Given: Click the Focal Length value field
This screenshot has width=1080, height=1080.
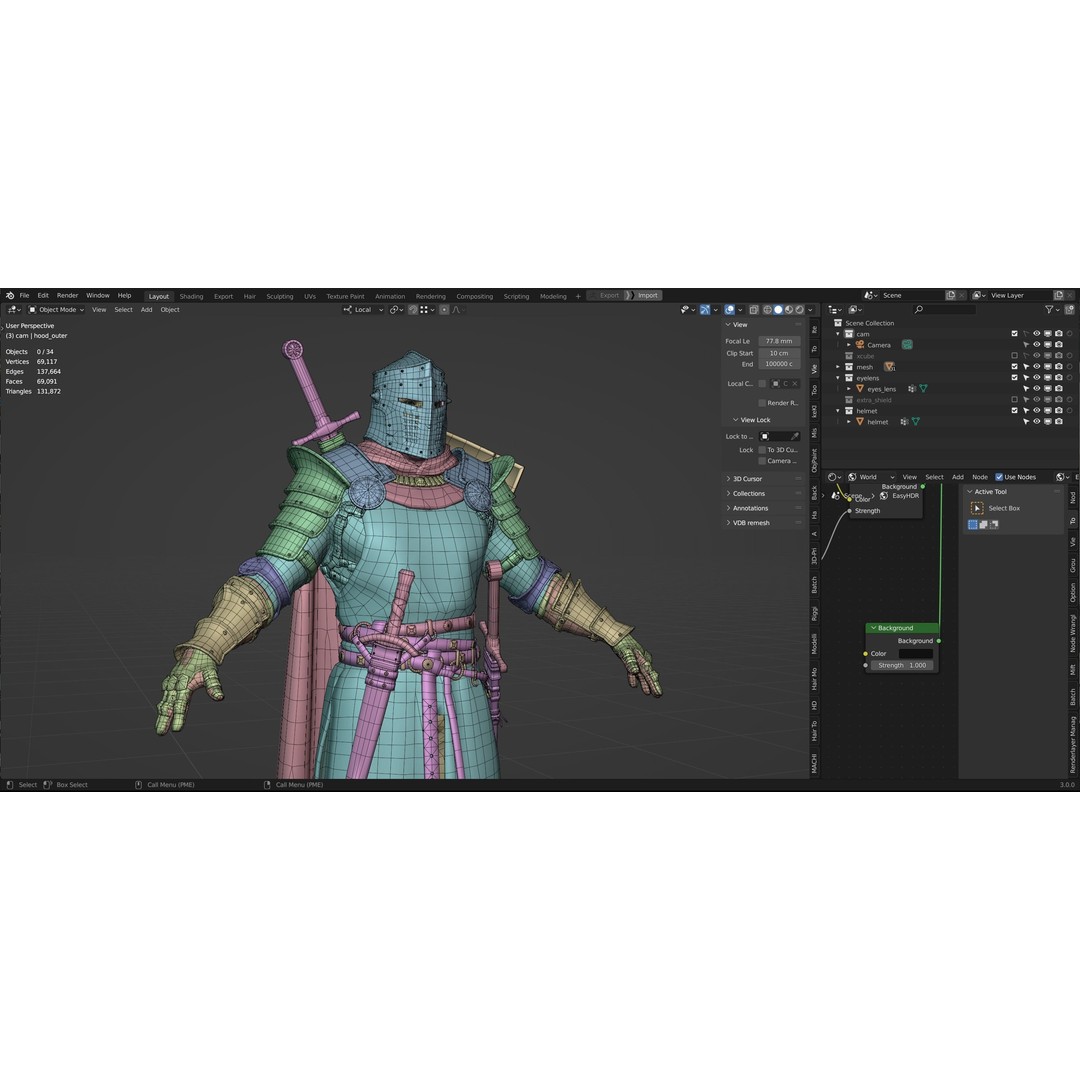Looking at the screenshot, I should (x=779, y=341).
